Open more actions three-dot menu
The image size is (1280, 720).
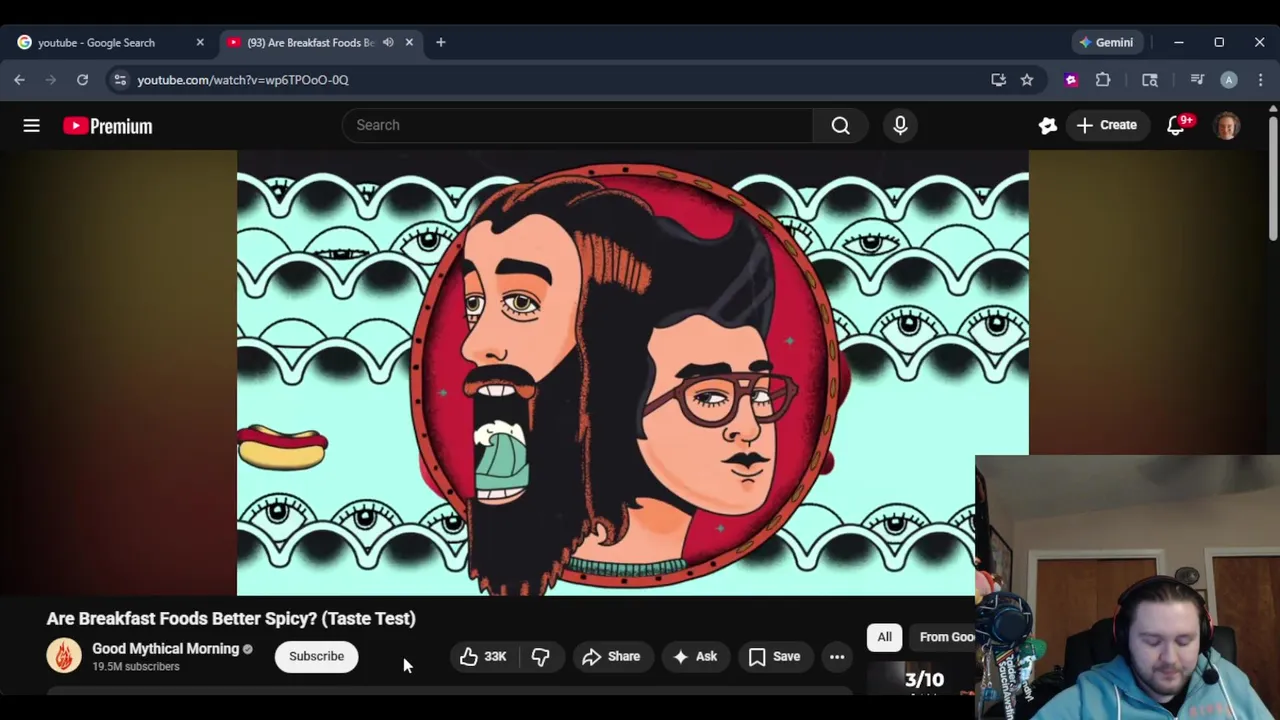(837, 656)
